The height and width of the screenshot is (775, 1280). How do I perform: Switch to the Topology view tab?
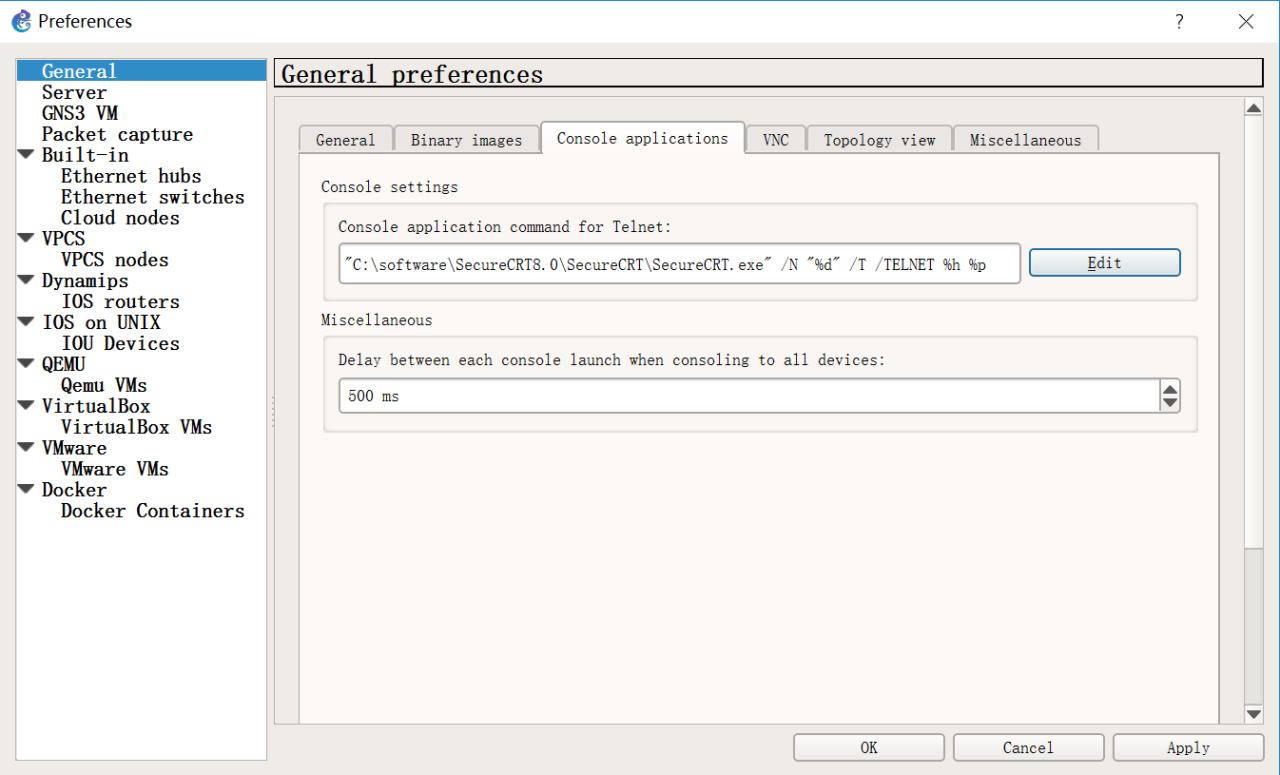pyautogui.click(x=879, y=140)
